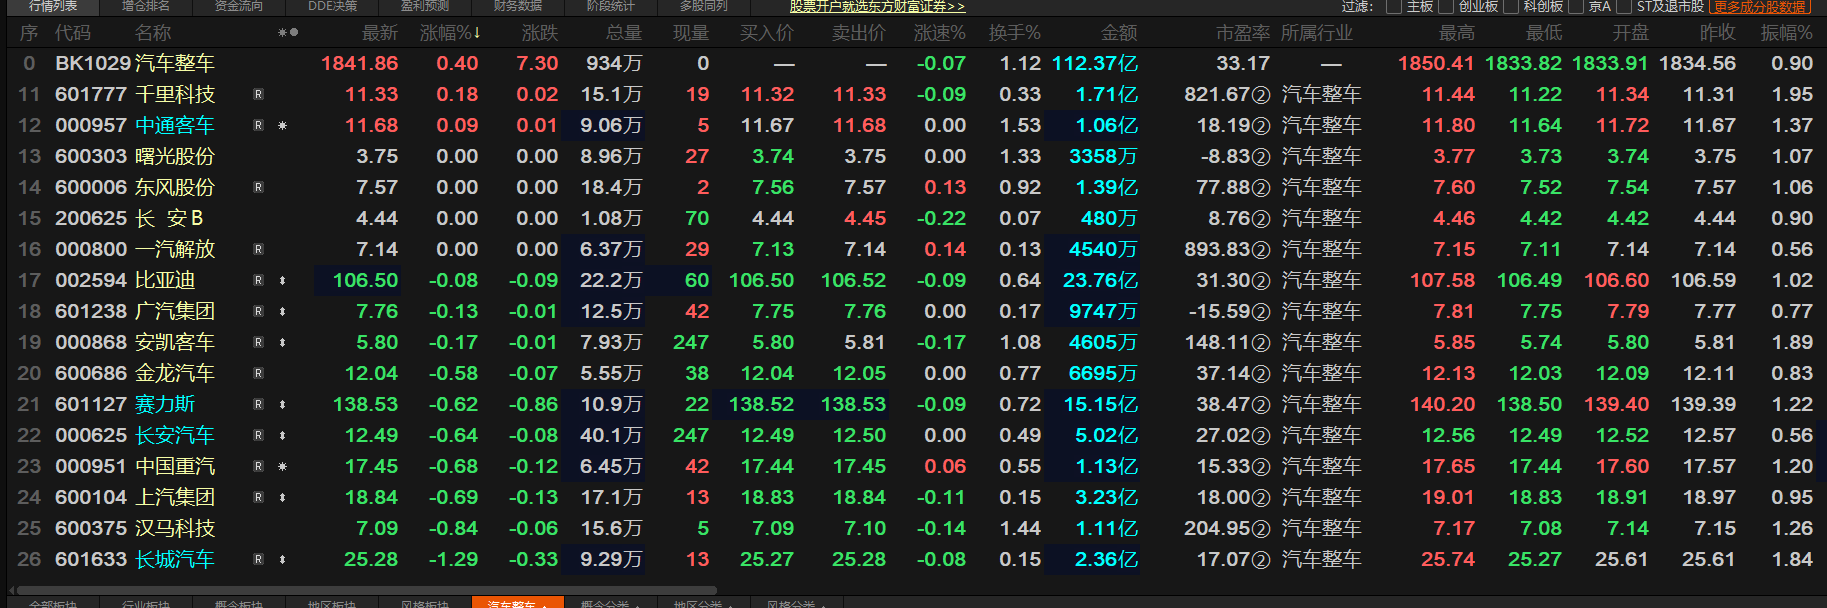Open the 中通客车 stock name
This screenshot has width=1827, height=608.
(x=175, y=125)
